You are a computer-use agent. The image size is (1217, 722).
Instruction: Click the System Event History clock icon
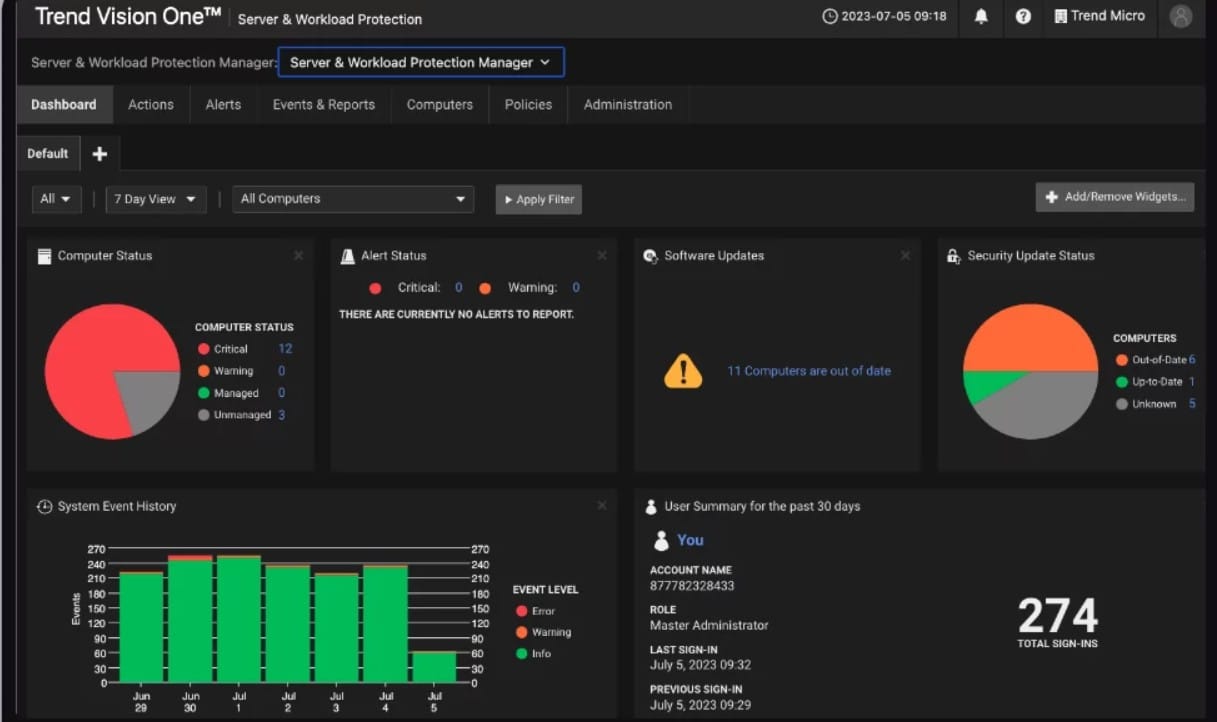pyautogui.click(x=44, y=507)
